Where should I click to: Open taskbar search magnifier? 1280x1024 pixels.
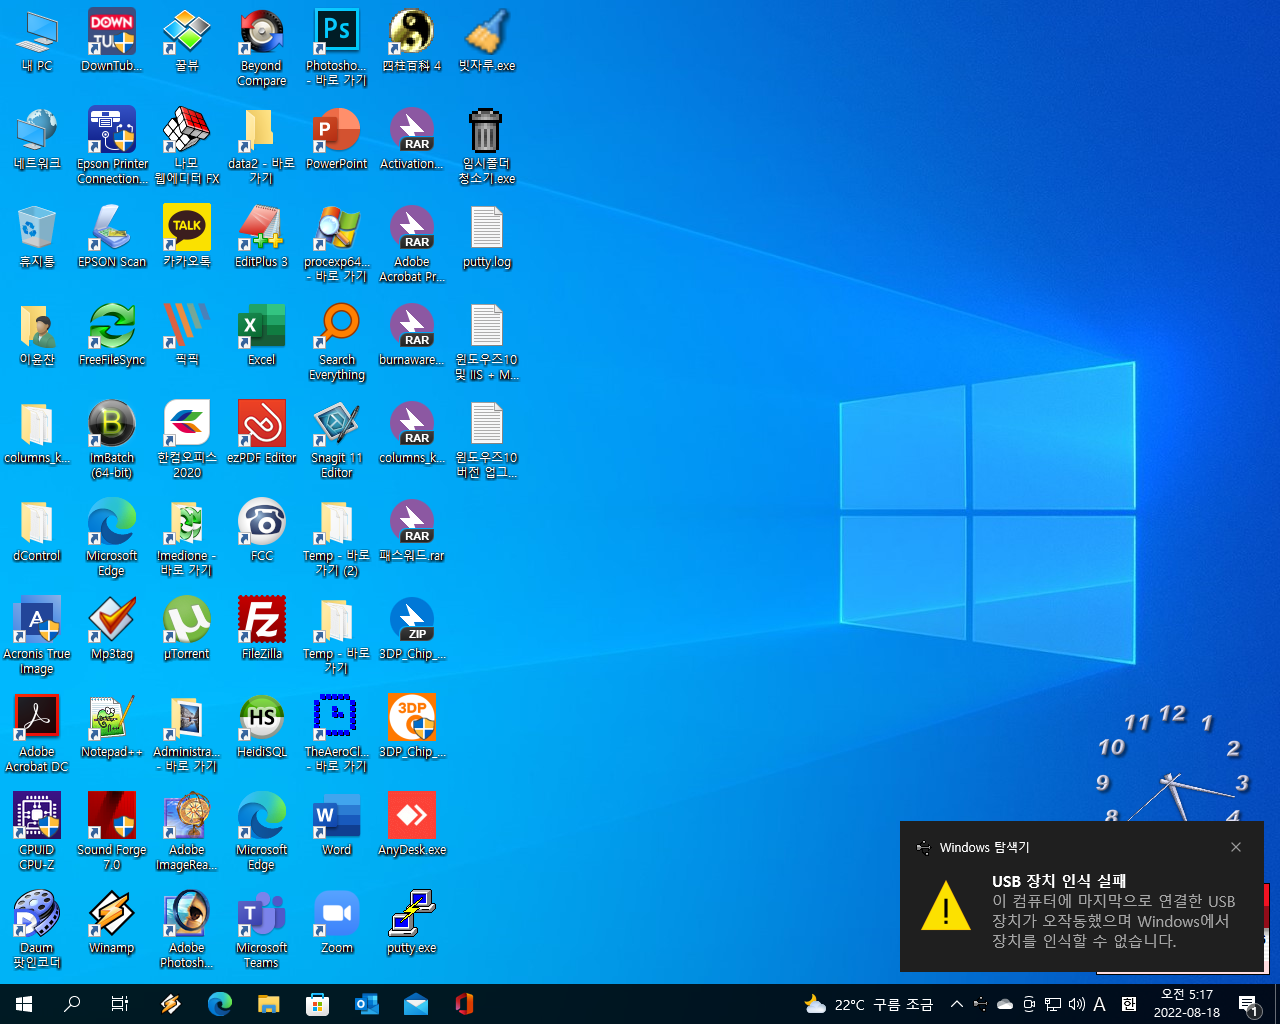(x=72, y=1004)
